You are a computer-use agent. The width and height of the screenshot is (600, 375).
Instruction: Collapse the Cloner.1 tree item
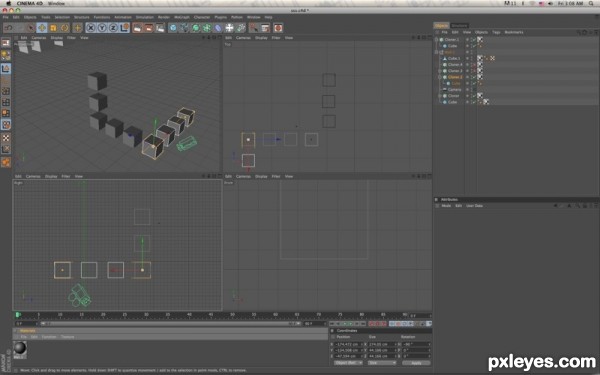pyautogui.click(x=437, y=39)
